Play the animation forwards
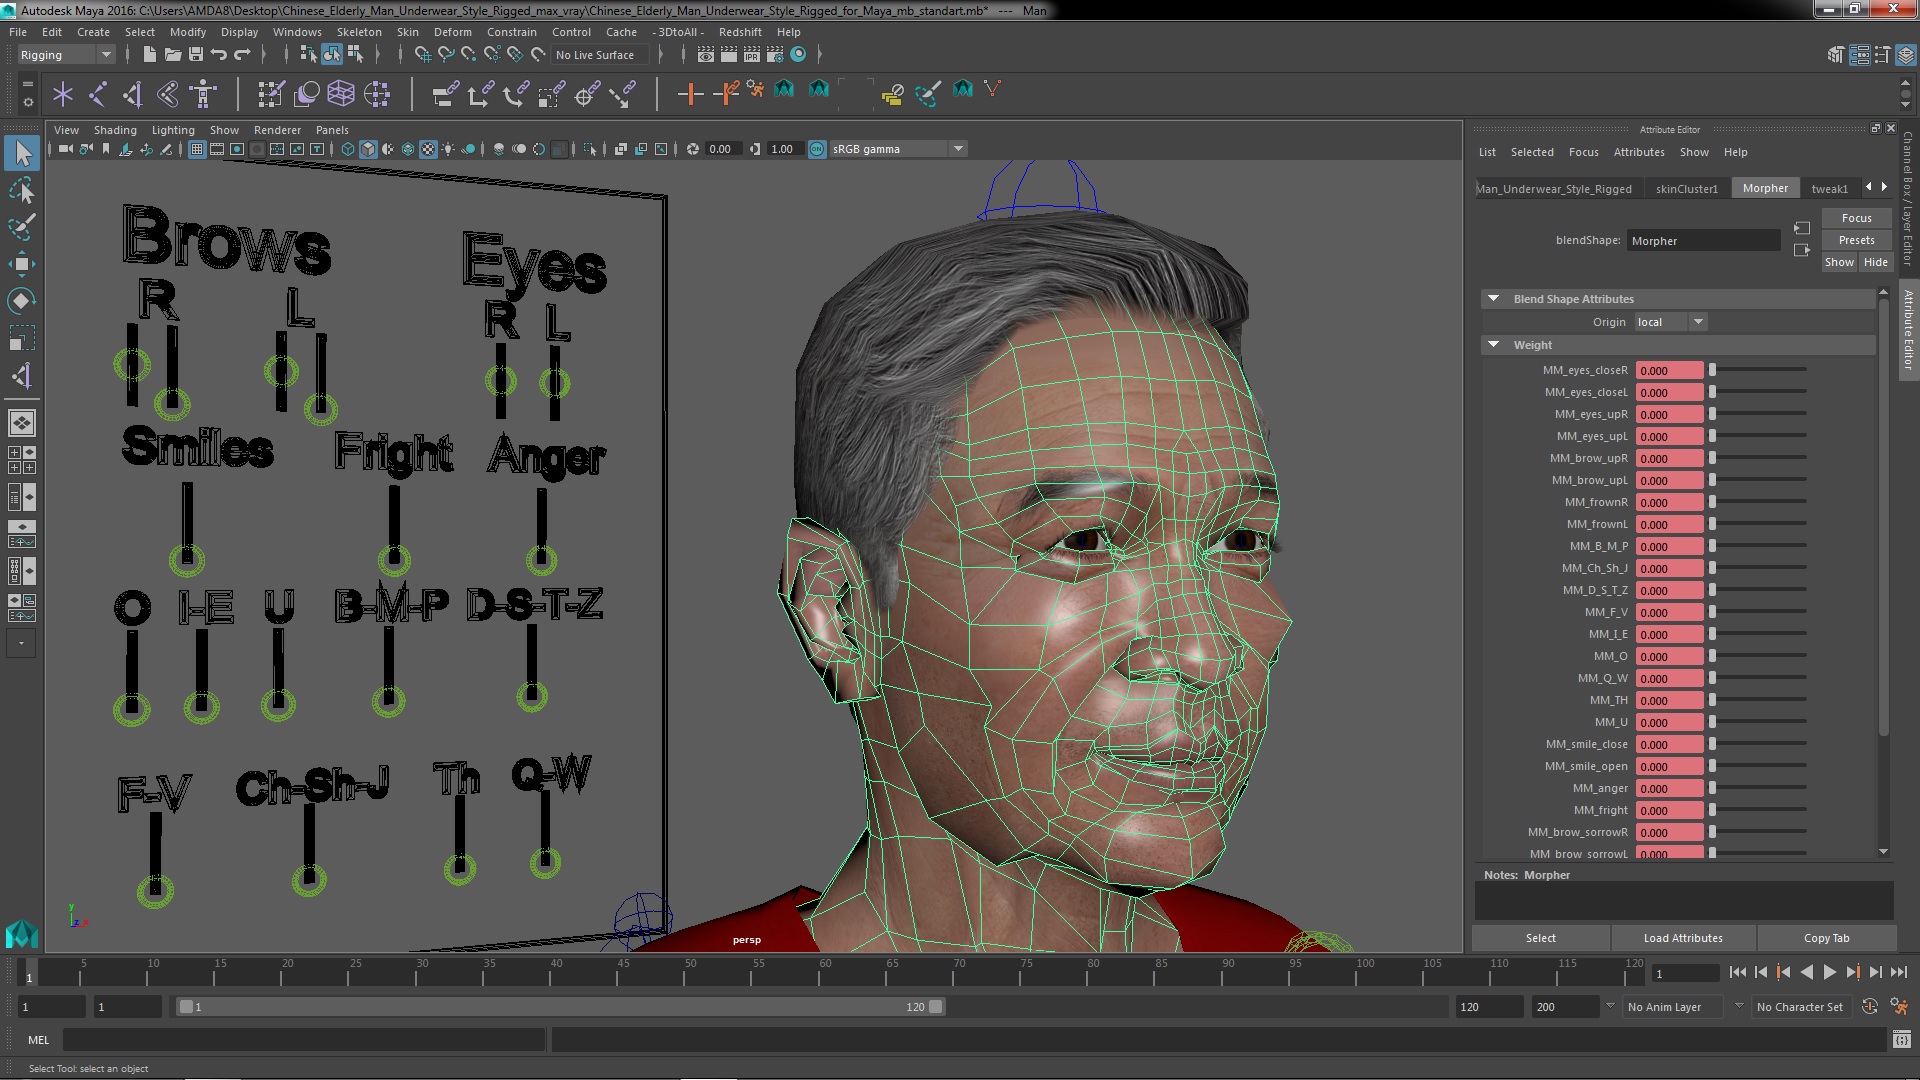The image size is (1920, 1080). [1829, 972]
